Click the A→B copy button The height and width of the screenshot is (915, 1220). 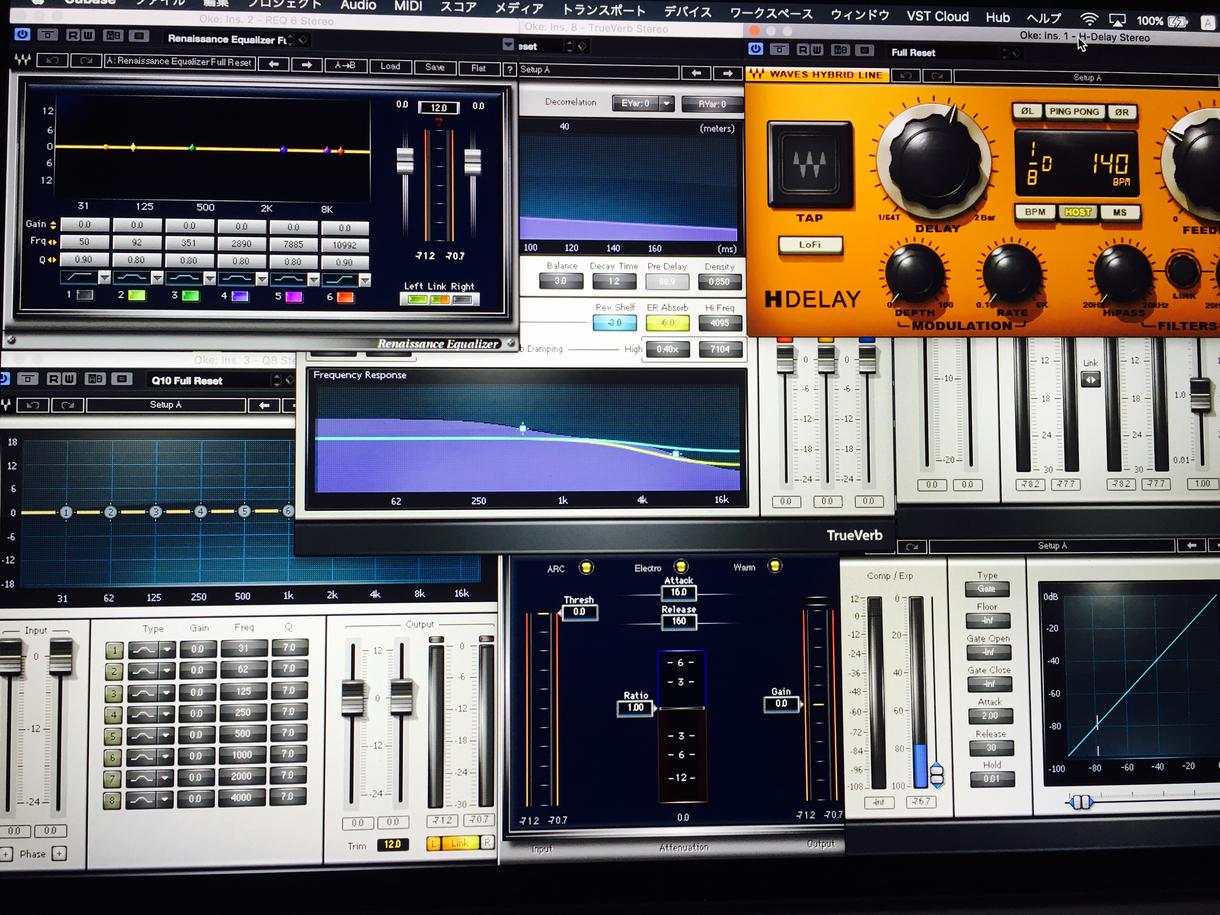point(345,66)
